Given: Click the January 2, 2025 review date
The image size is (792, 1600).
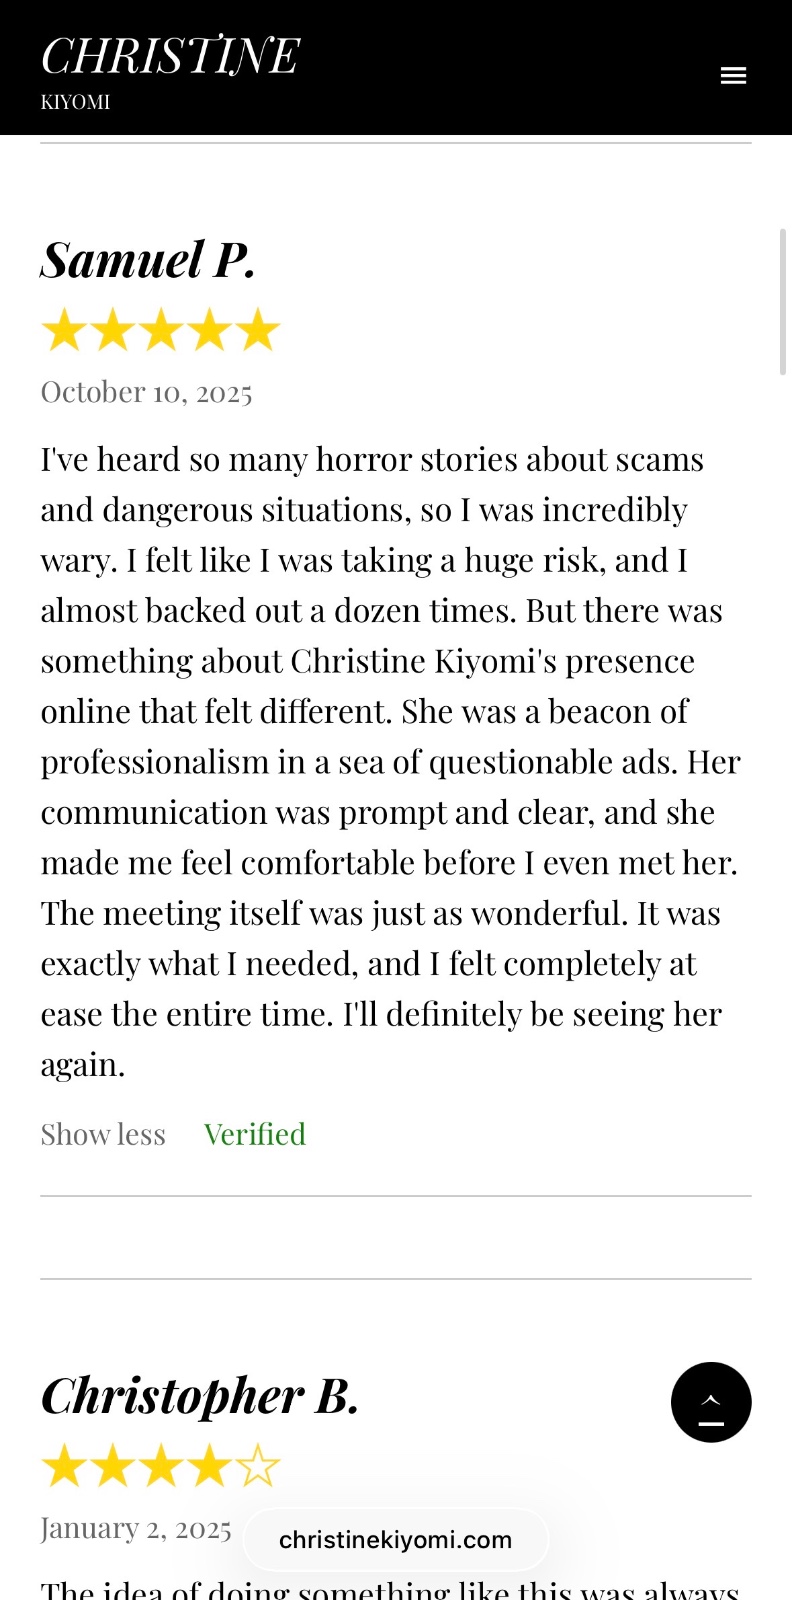Looking at the screenshot, I should pyautogui.click(x=136, y=1528).
